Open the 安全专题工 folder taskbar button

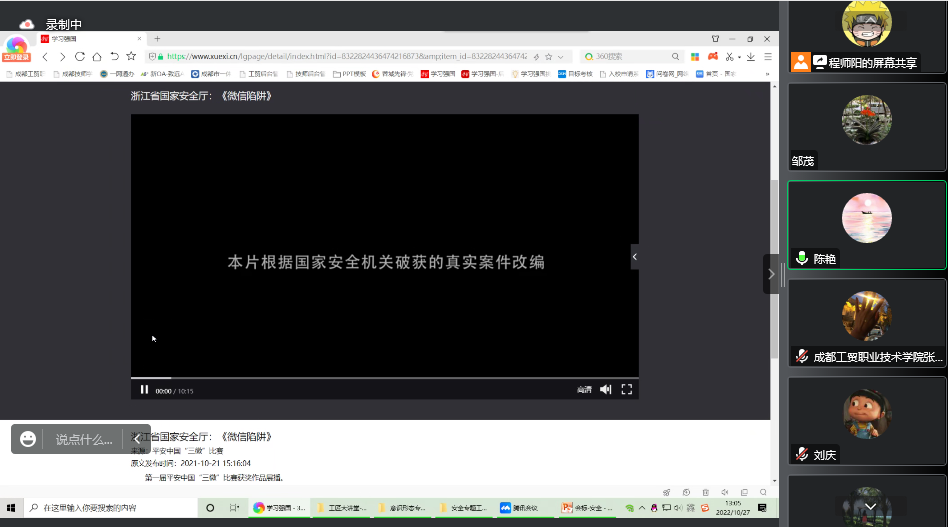pos(463,508)
